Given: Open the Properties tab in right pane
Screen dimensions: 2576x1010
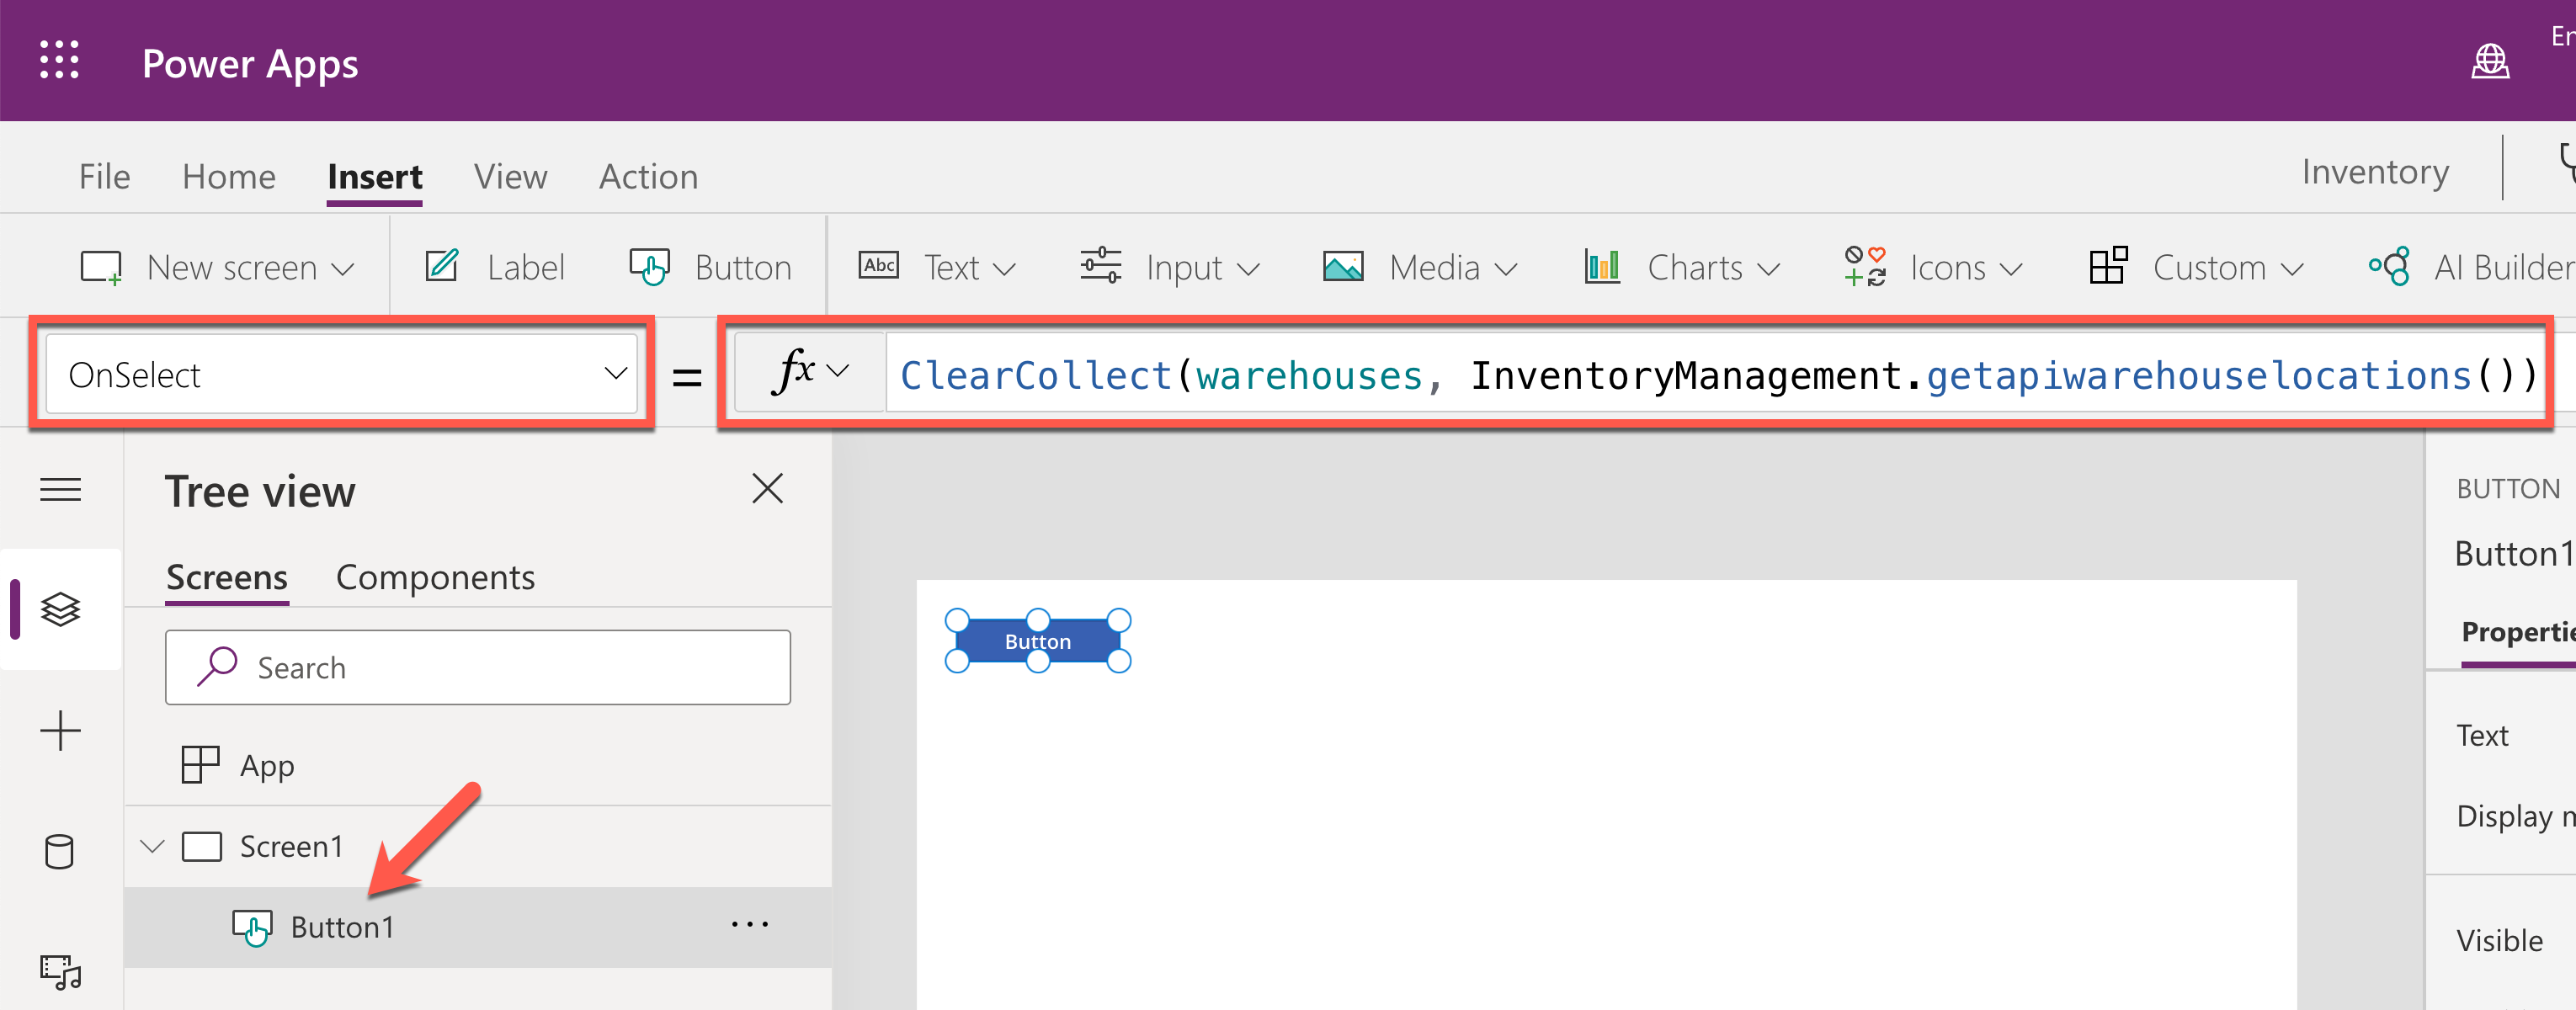Looking at the screenshot, I should 2517,632.
